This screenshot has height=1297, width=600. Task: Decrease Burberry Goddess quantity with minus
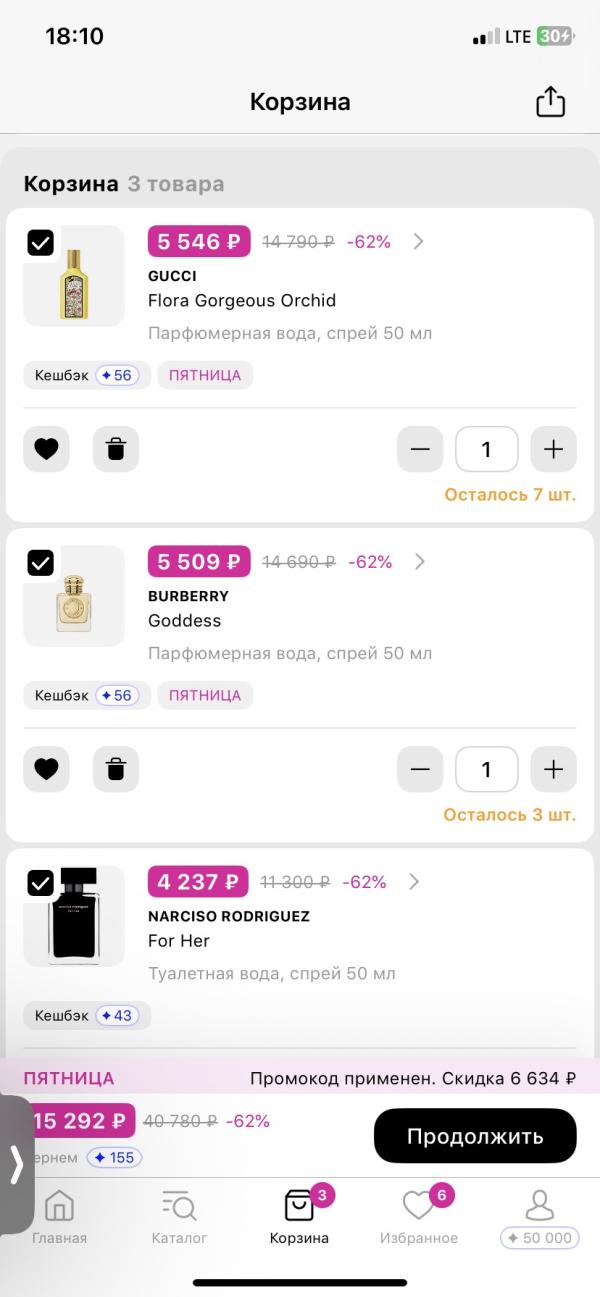[420, 769]
